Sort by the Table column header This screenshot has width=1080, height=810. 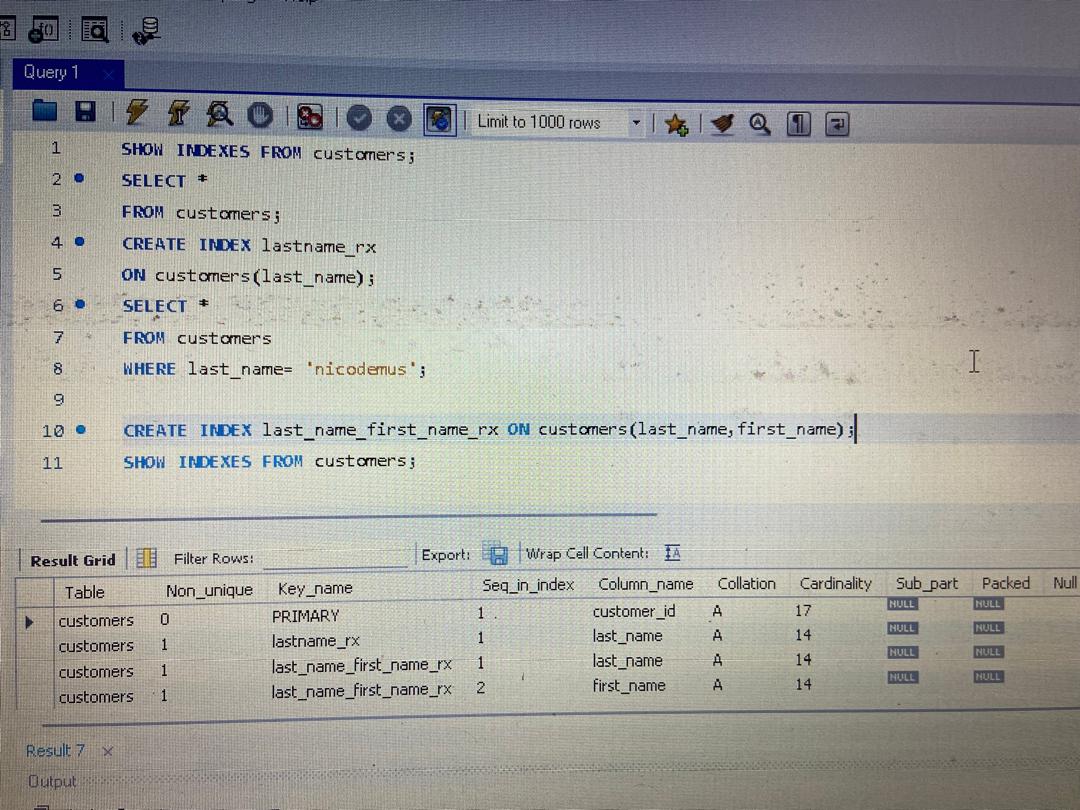coord(84,592)
